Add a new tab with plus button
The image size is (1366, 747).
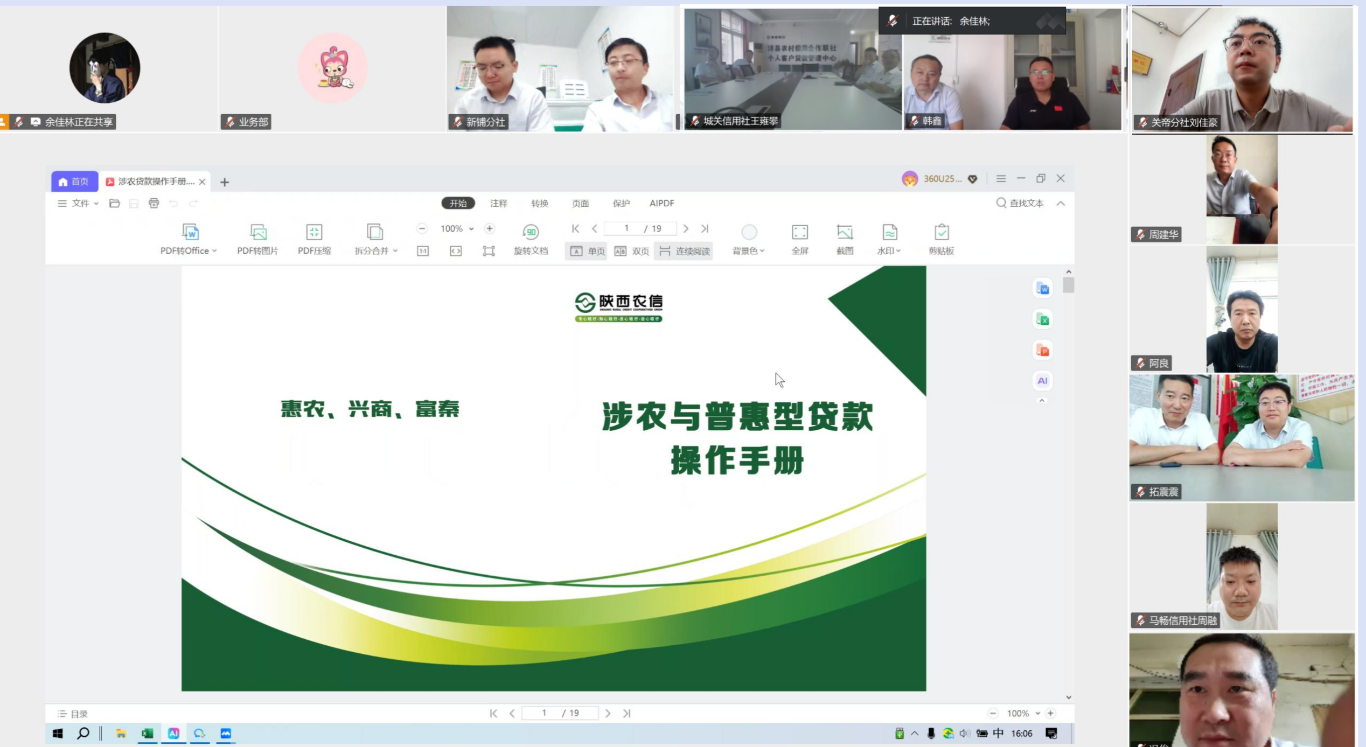[x=224, y=182]
